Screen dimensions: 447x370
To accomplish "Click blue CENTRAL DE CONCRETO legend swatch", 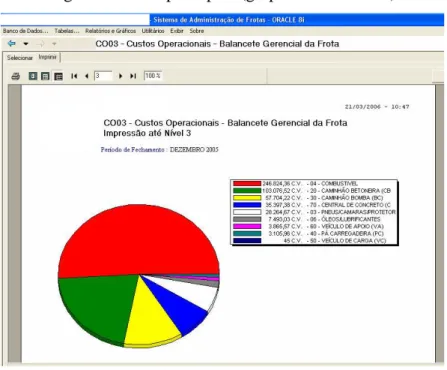I will pyautogui.click(x=247, y=205).
